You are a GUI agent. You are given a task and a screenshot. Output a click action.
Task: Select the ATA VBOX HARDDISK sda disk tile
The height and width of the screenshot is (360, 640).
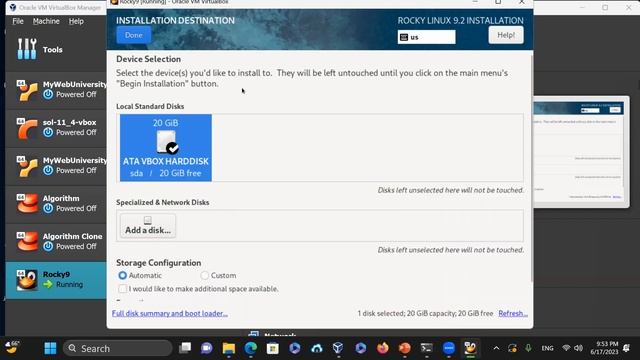coord(166,148)
